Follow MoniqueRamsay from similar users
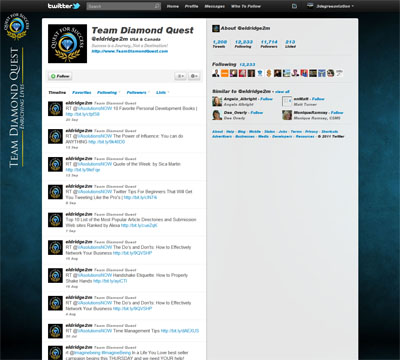This screenshot has height=360, width=400. pyautogui.click(x=337, y=113)
